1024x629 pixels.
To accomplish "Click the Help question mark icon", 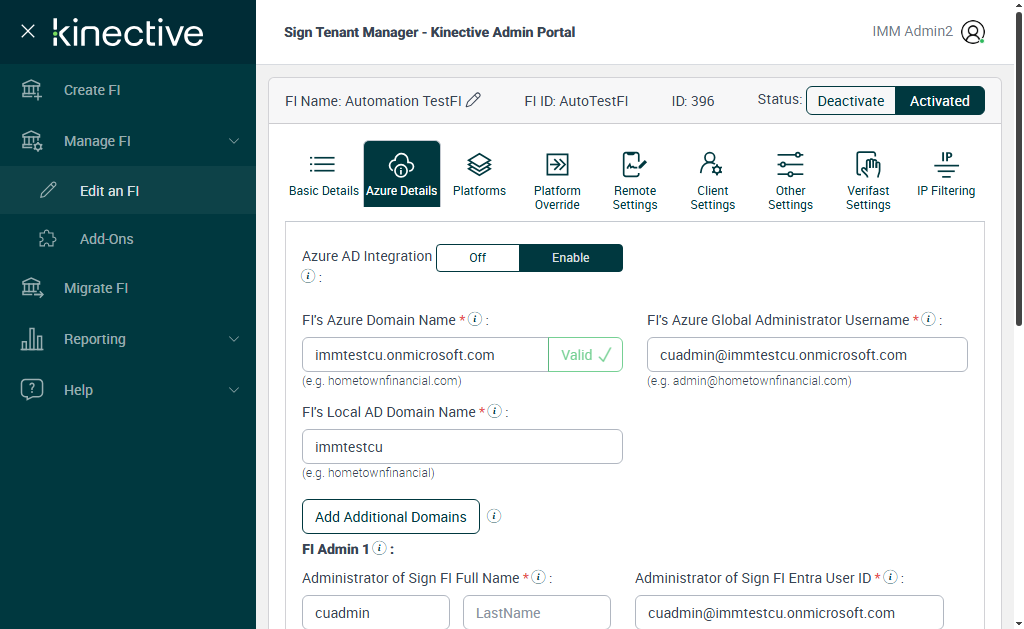I will pos(31,389).
